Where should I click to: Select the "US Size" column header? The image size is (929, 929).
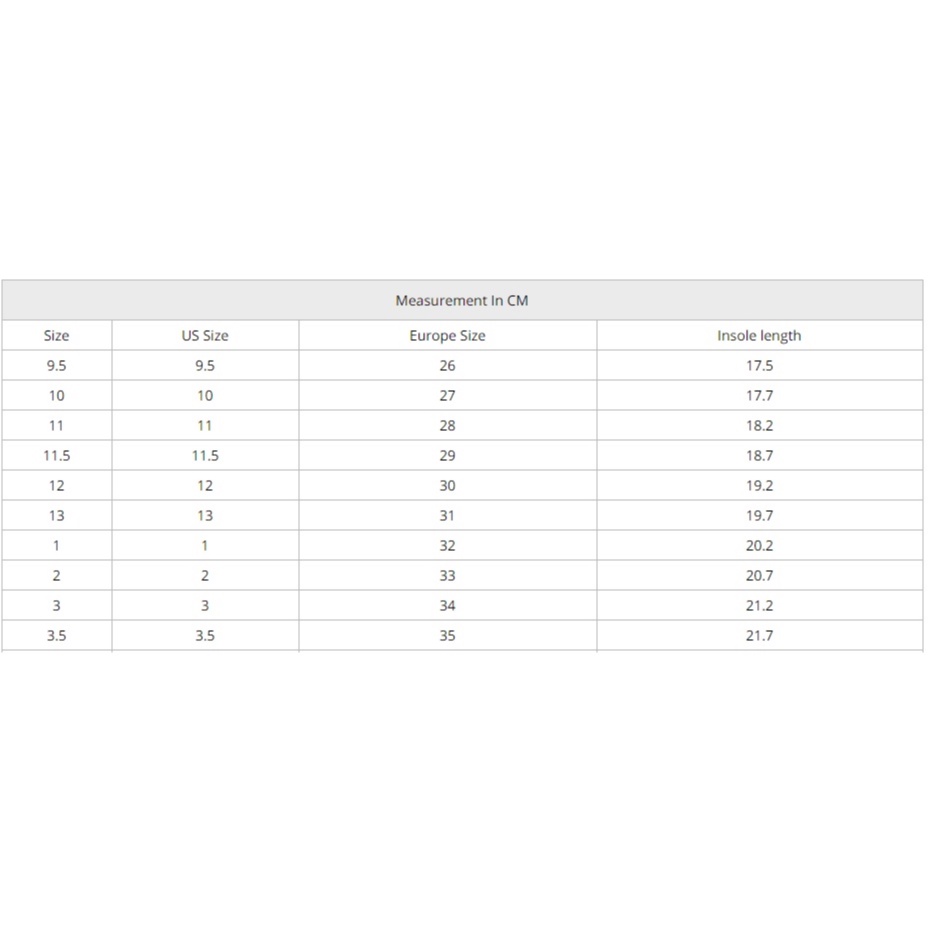point(205,336)
